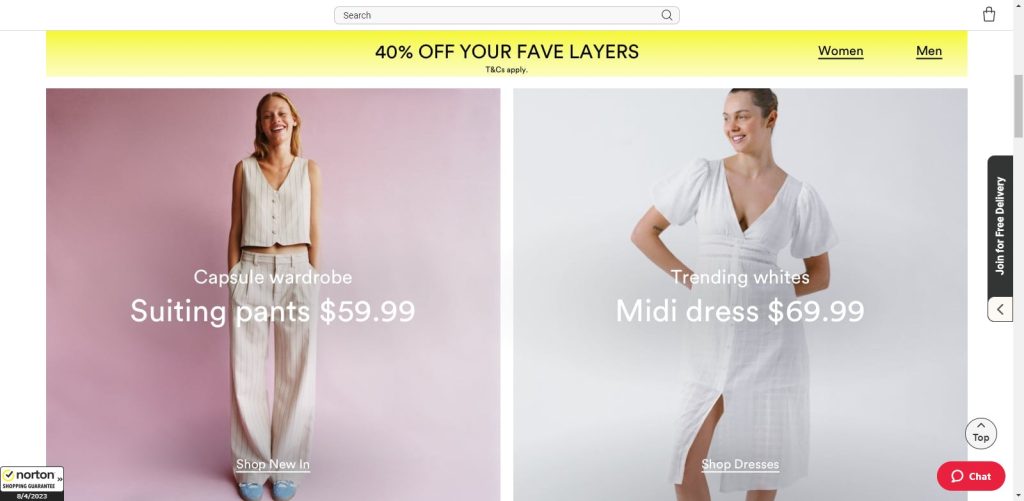Open Join for Free Delivery tab

[x=1000, y=225]
